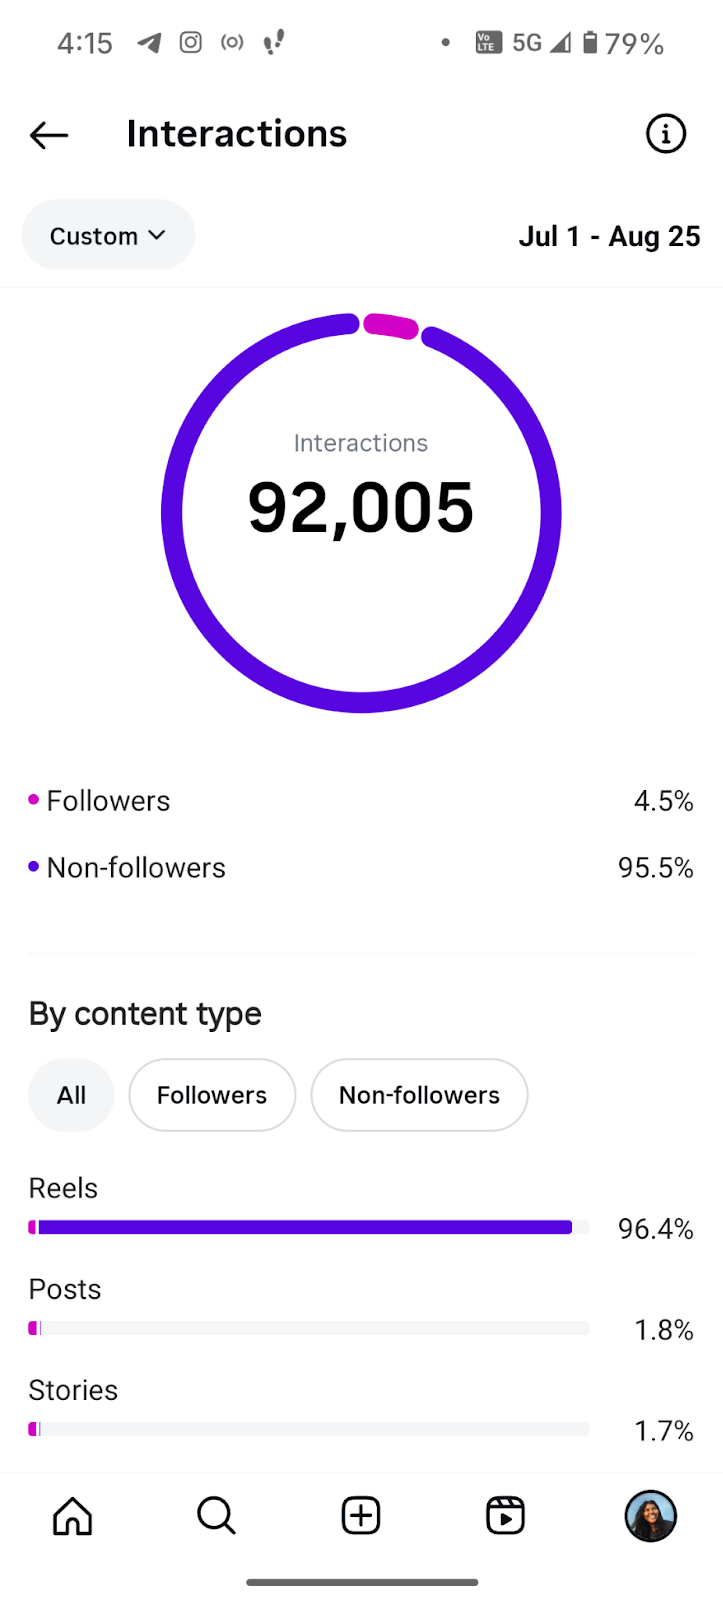
Task: Tap the Search magnifier icon
Action: click(216, 1516)
